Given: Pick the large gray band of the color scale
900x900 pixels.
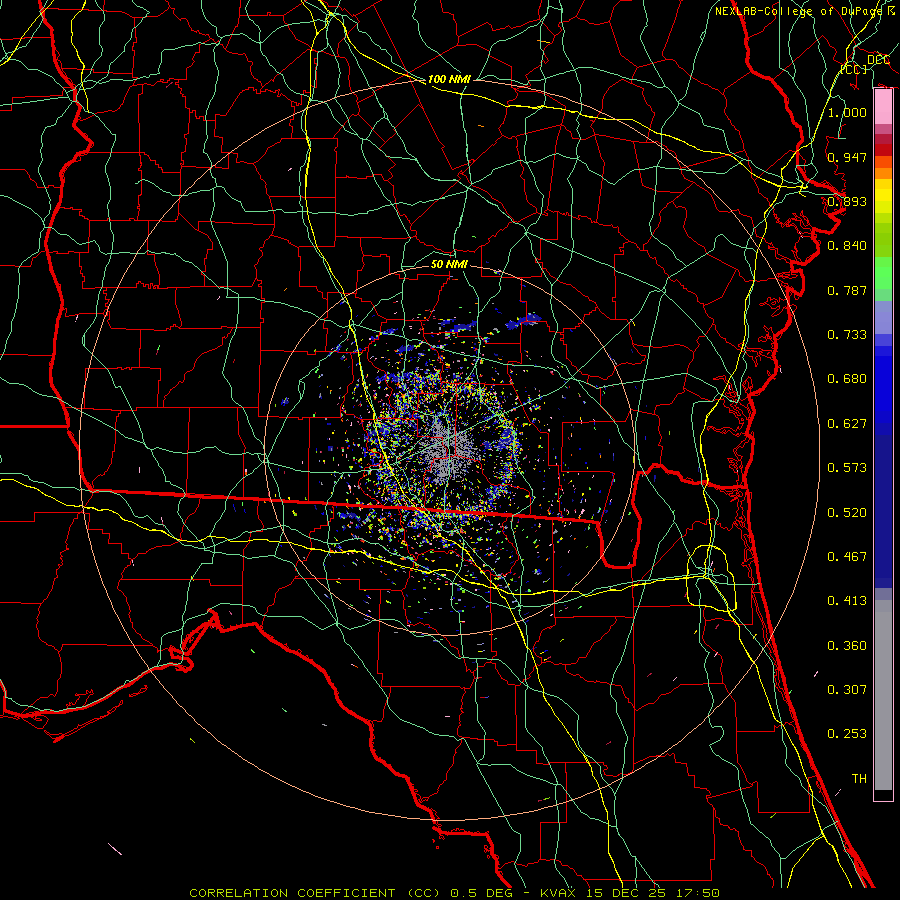Looking at the screenshot, I should pyautogui.click(x=883, y=695).
